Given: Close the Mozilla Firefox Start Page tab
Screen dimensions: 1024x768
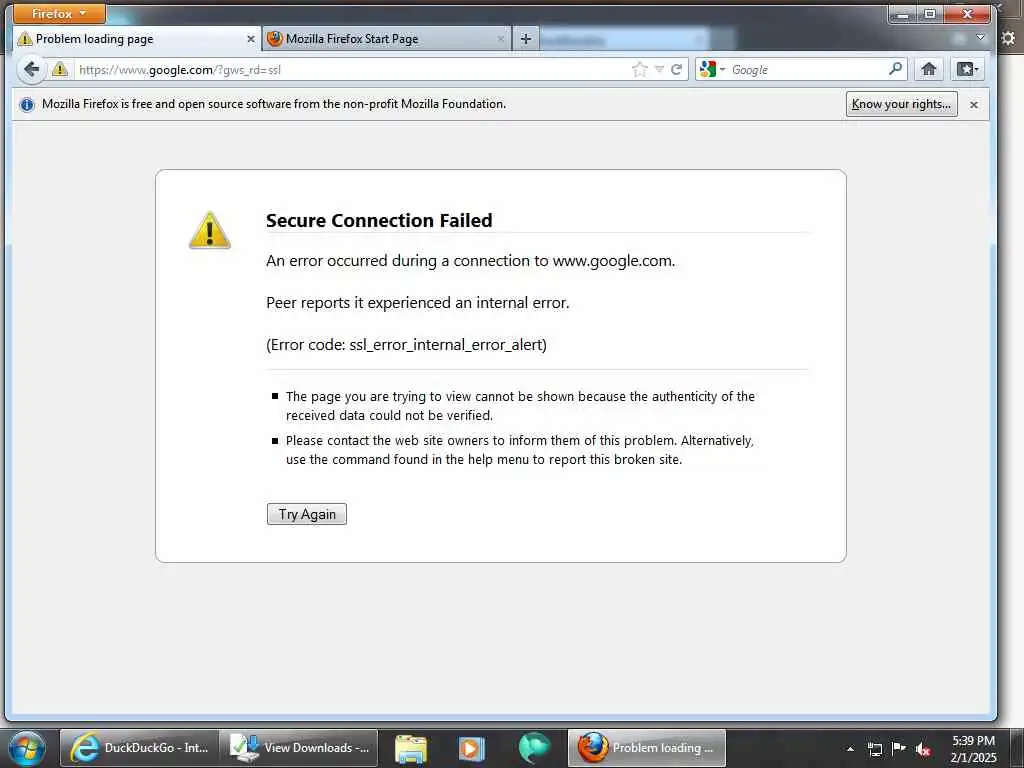Looking at the screenshot, I should tap(501, 39).
